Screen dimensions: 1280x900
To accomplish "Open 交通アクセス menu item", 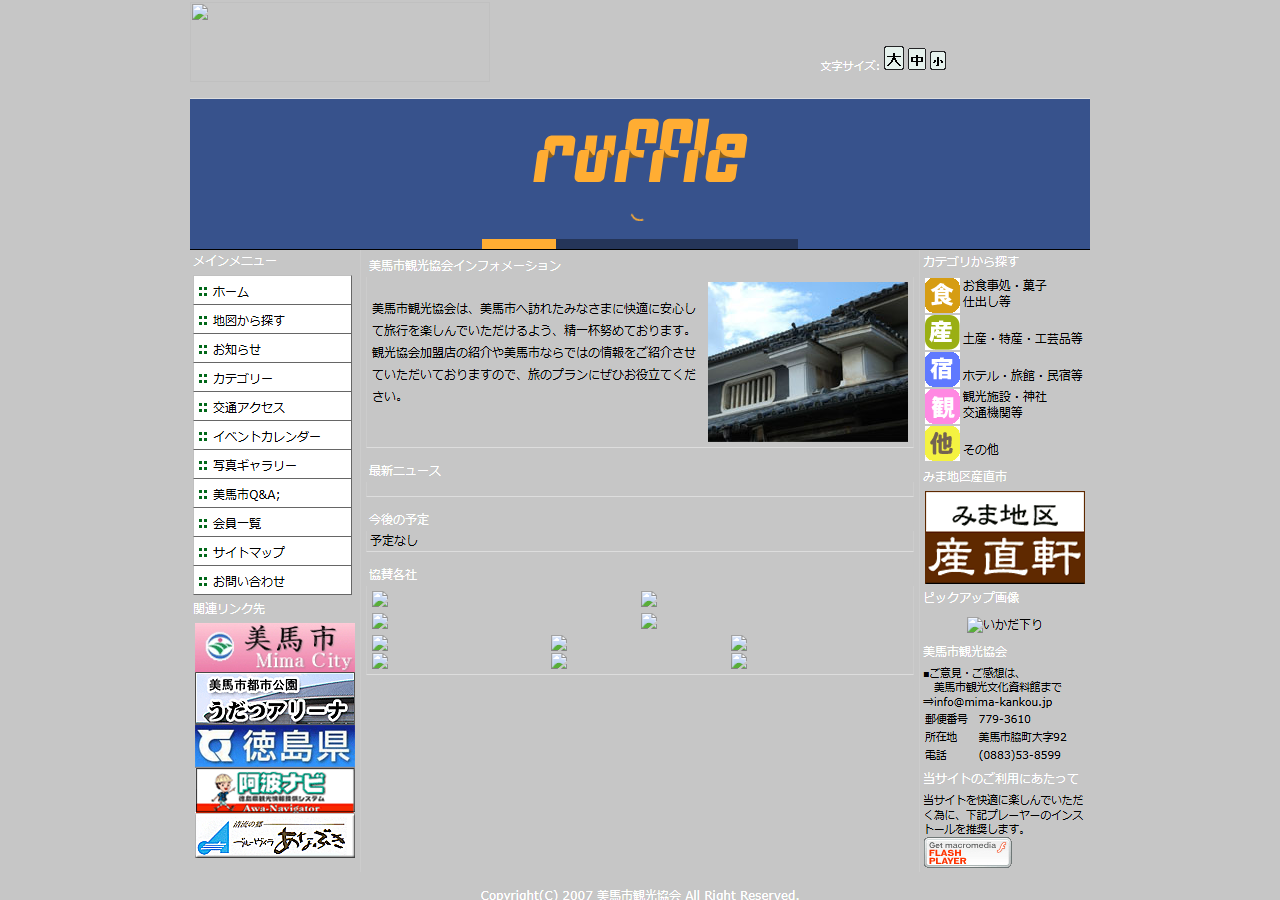I will pos(272,407).
